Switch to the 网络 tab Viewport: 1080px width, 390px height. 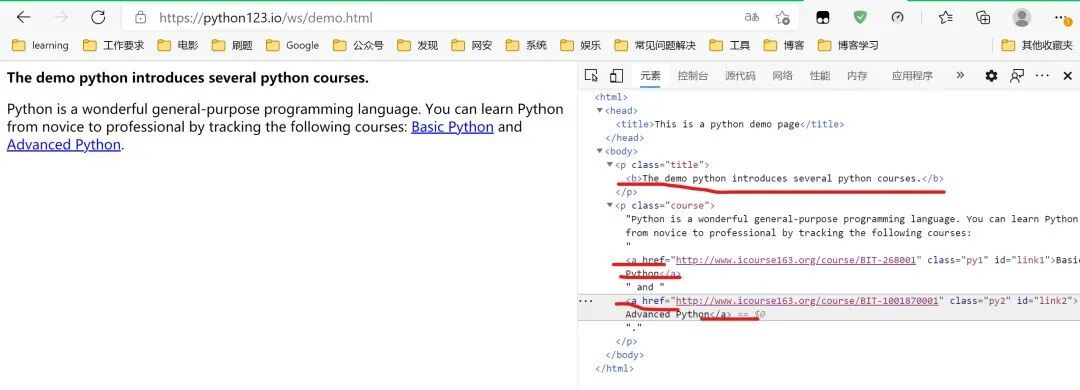tap(782, 76)
